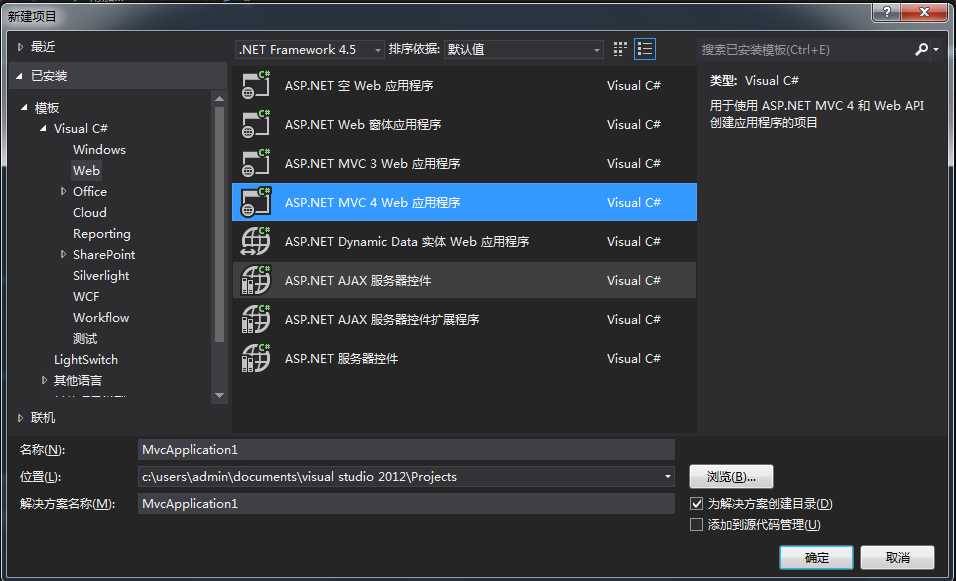Click the search magnifier icon
This screenshot has height=581, width=956.
point(921,49)
